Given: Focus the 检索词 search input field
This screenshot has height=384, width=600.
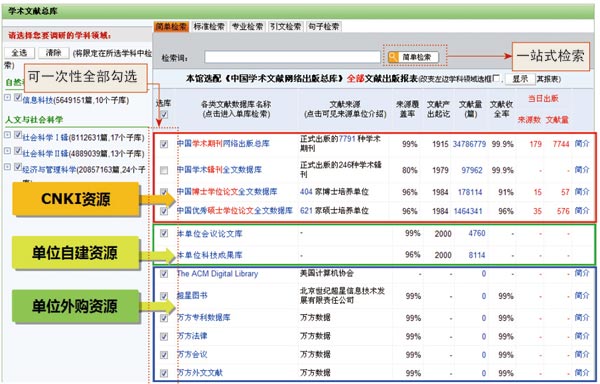Looking at the screenshot, I should 292,57.
